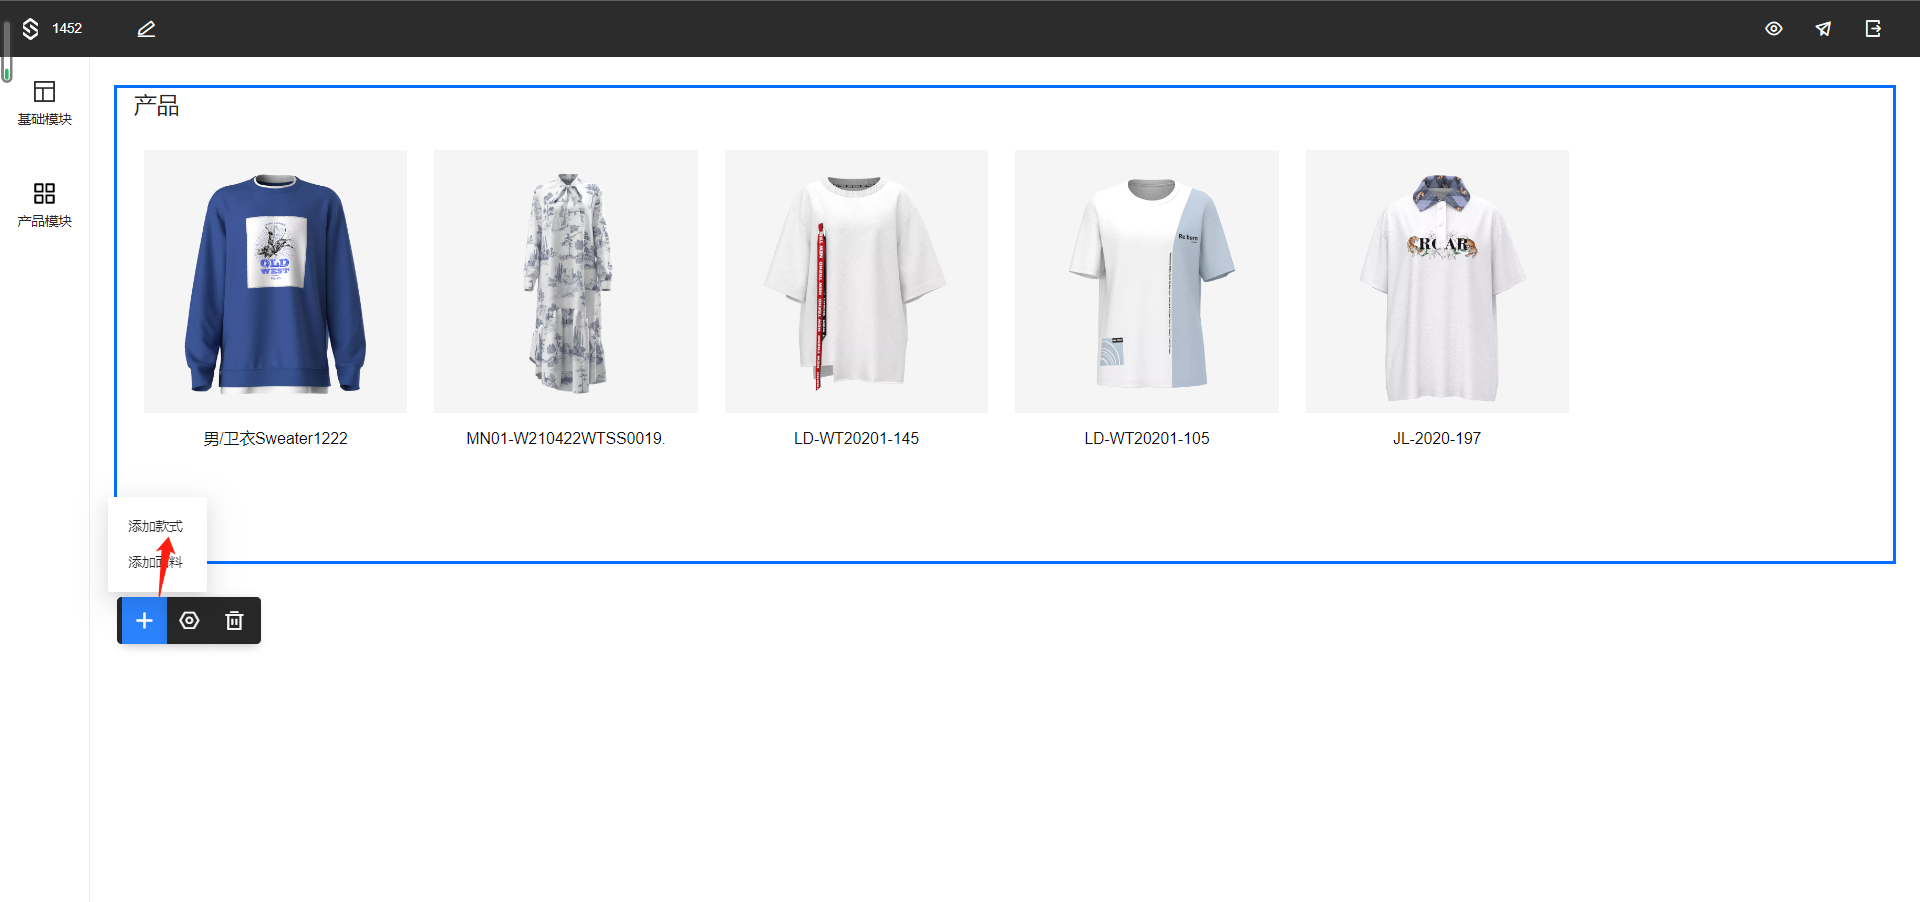
Task: Delete the module with the trash icon
Action: (234, 621)
